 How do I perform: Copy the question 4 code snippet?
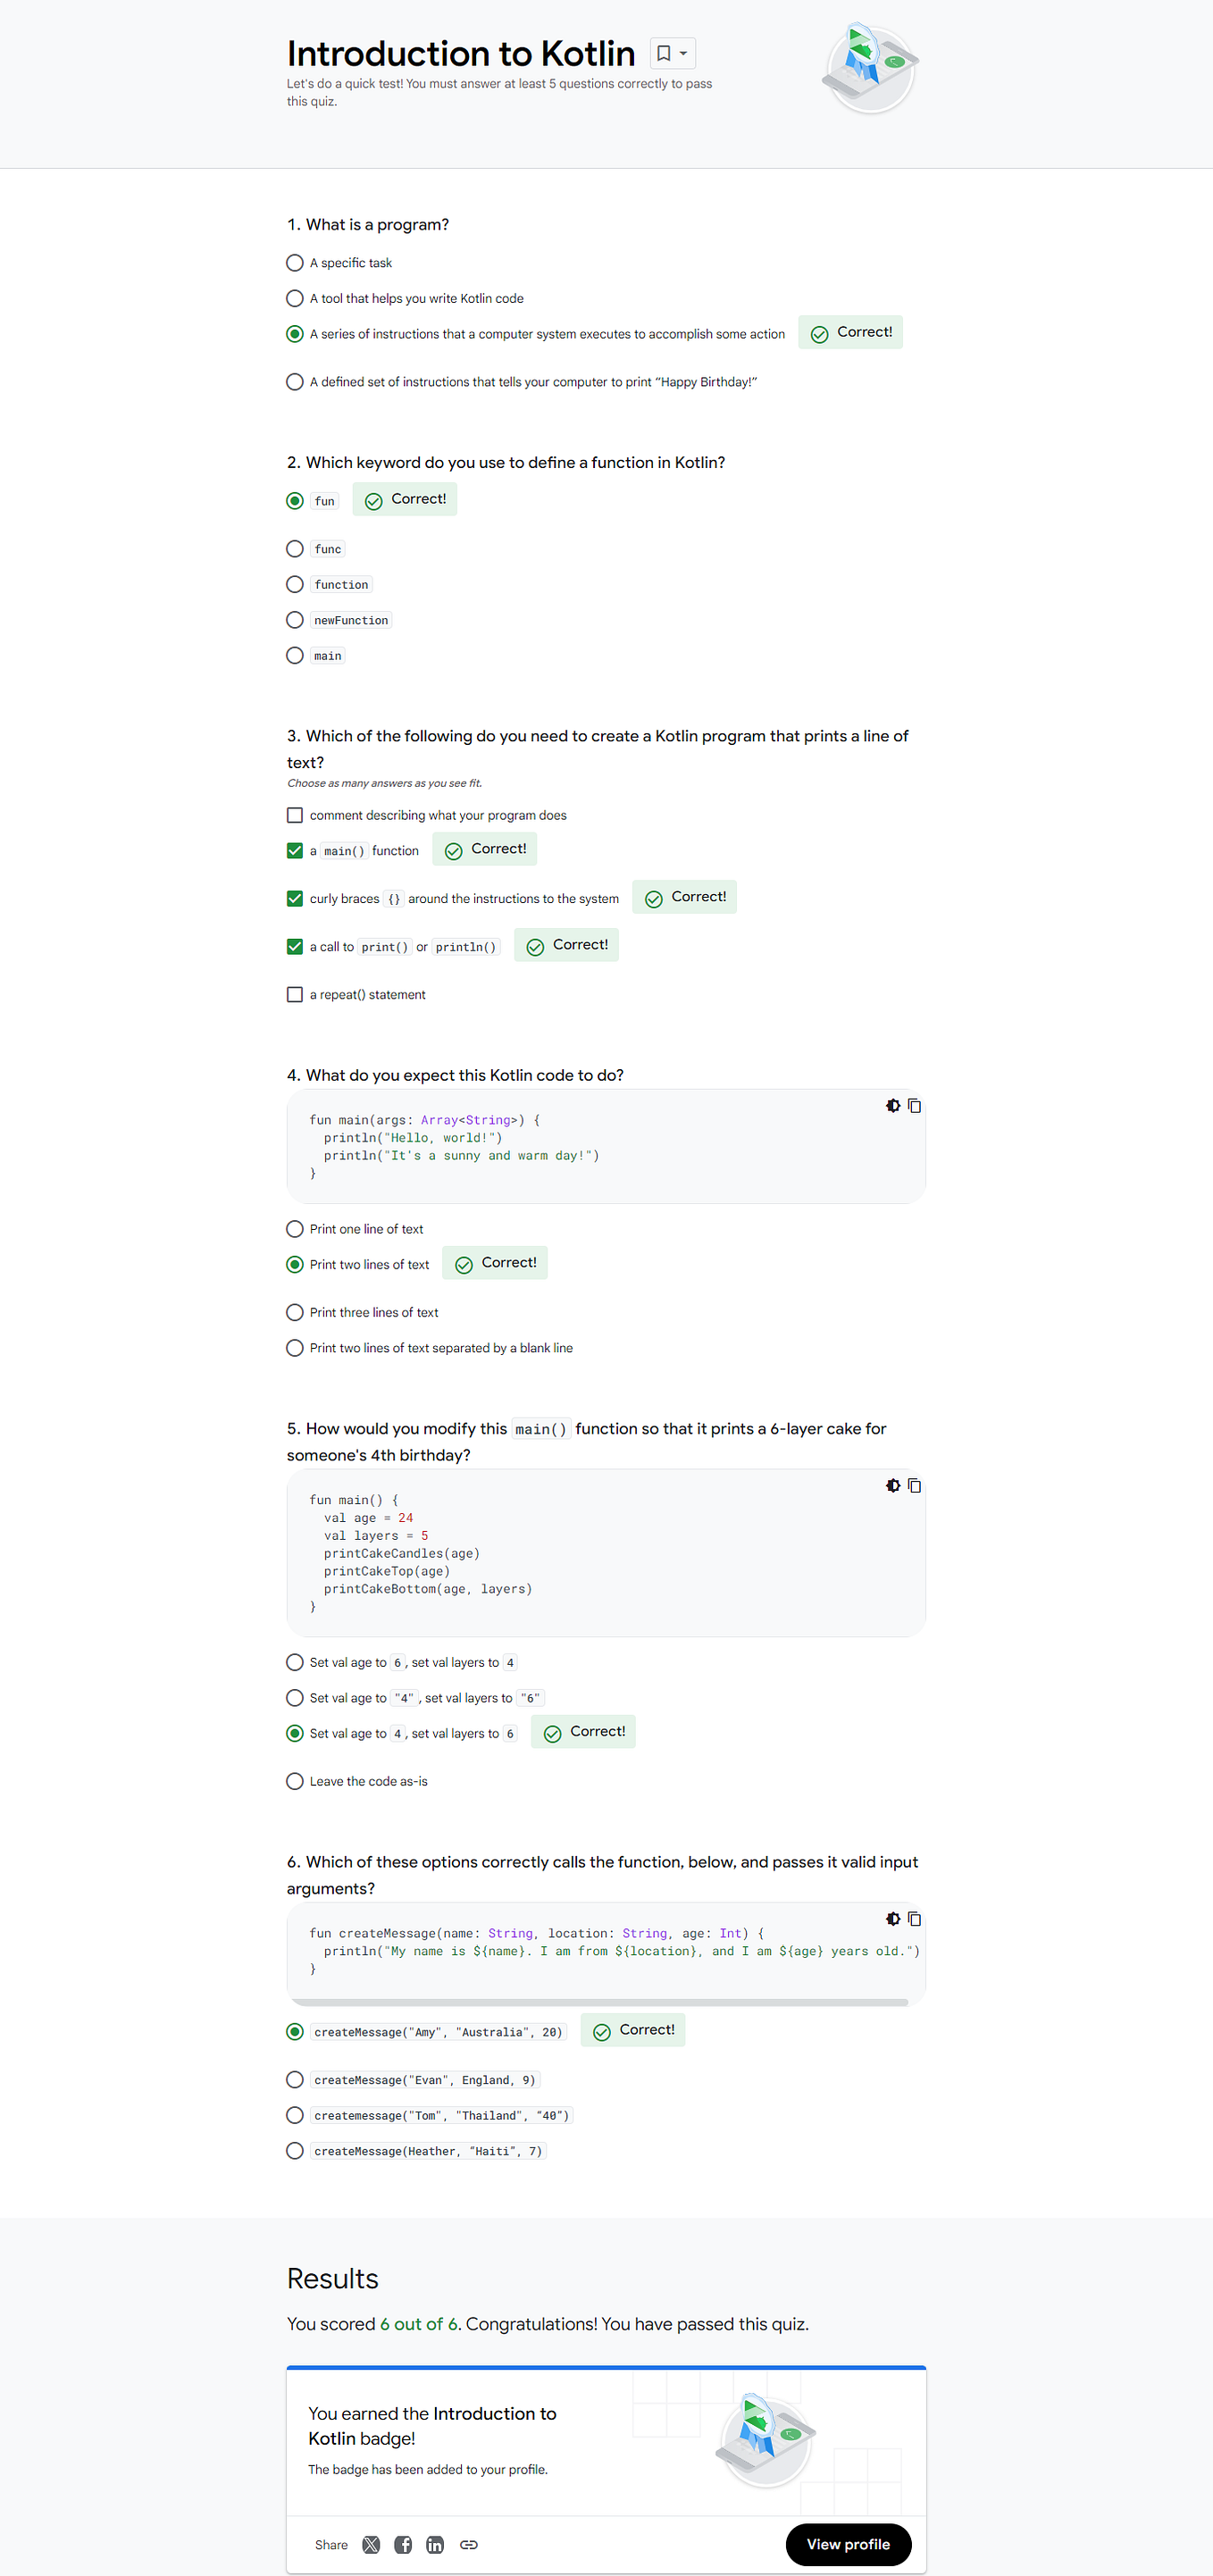click(x=915, y=1106)
